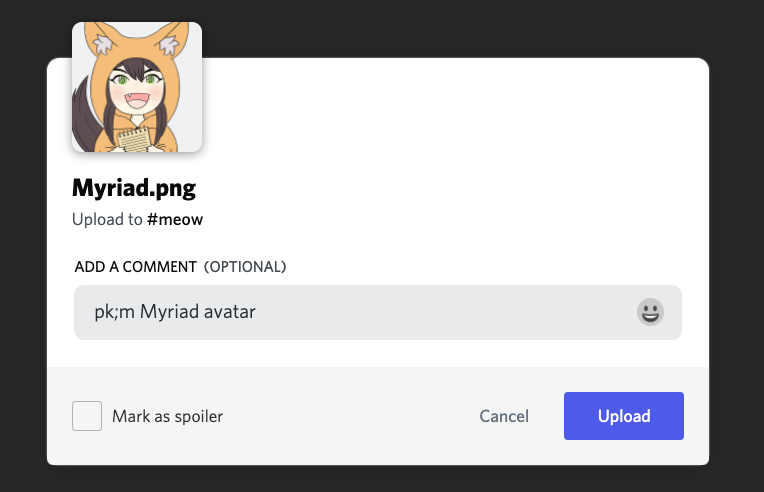Click the "Upload to" subtitle text
The image size is (764, 492).
(107, 219)
